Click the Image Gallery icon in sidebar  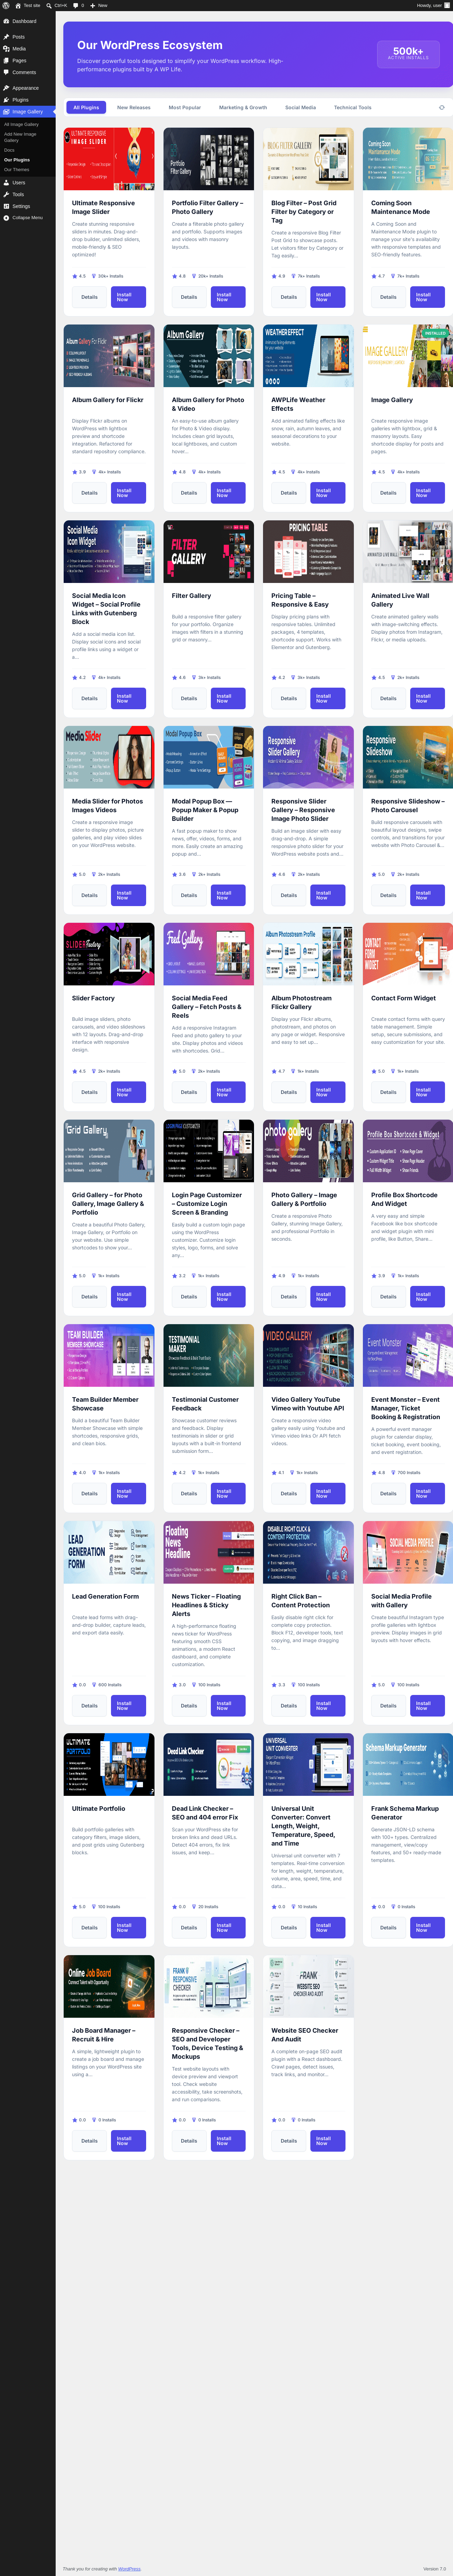point(6,112)
